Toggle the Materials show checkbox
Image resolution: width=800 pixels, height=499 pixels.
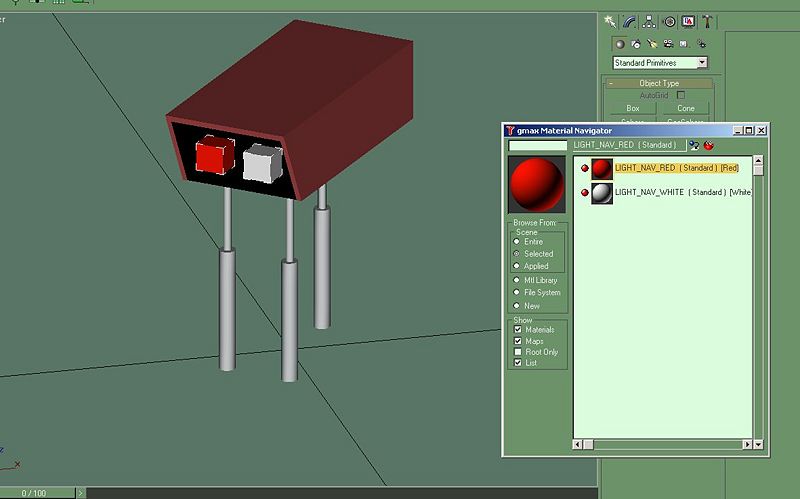click(x=517, y=330)
